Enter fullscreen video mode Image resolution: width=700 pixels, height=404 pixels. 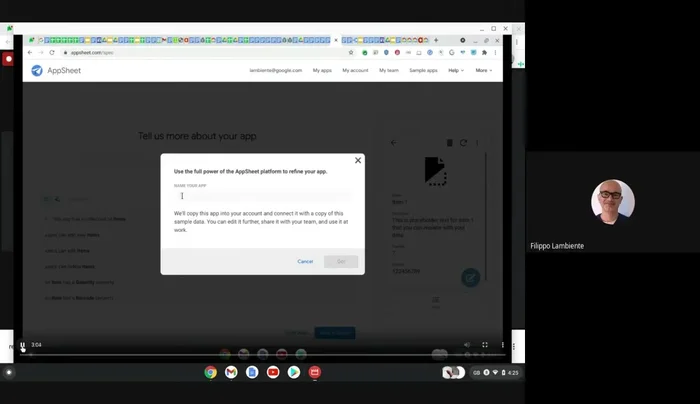click(x=485, y=345)
